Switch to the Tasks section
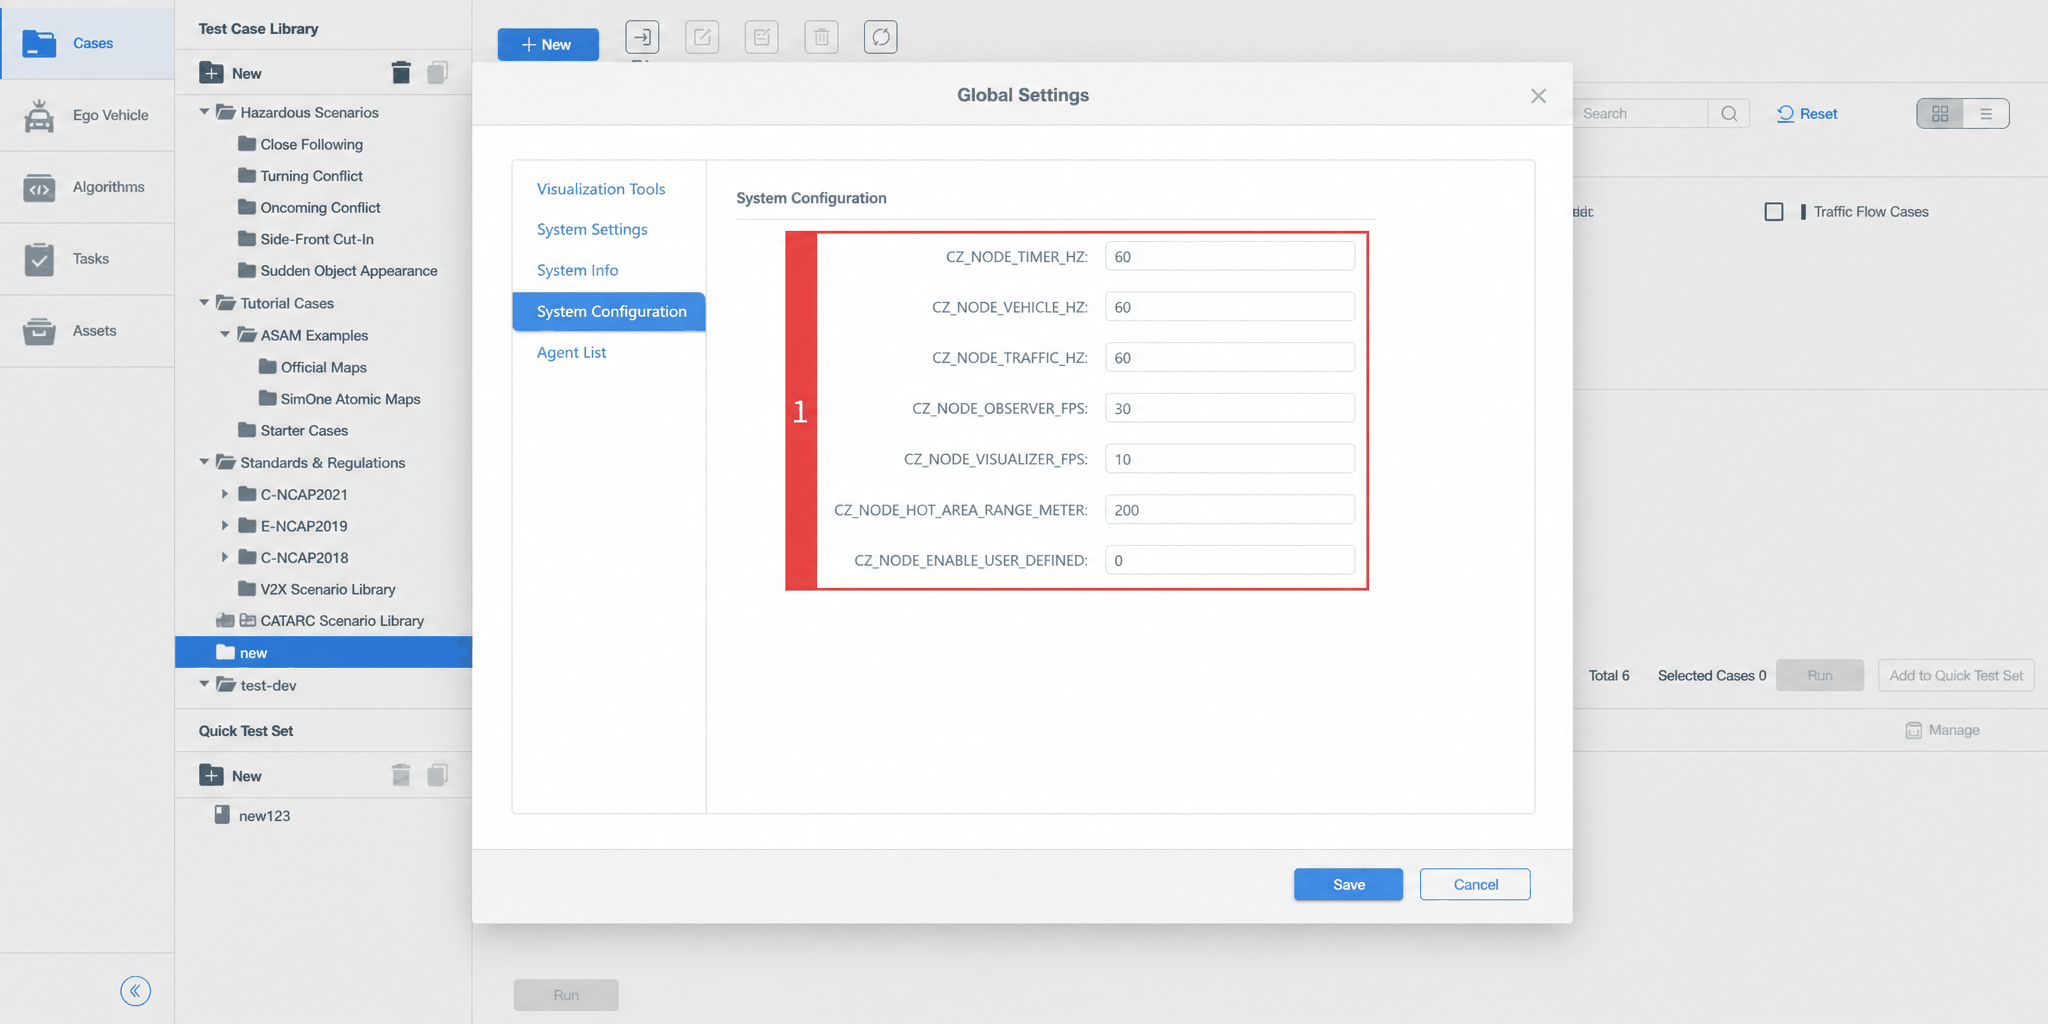 87,259
